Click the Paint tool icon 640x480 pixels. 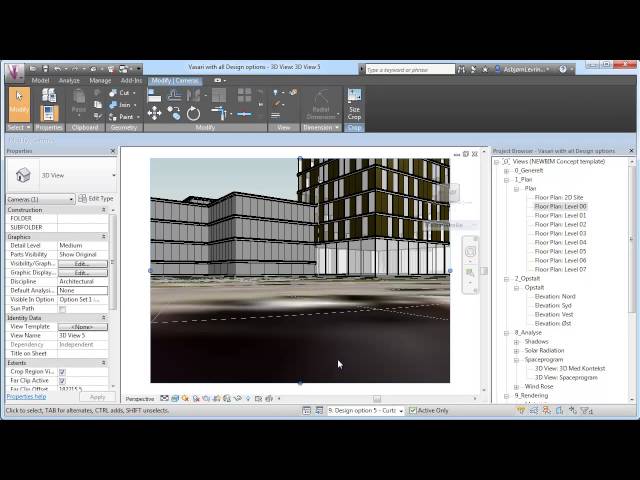pyautogui.click(x=124, y=116)
